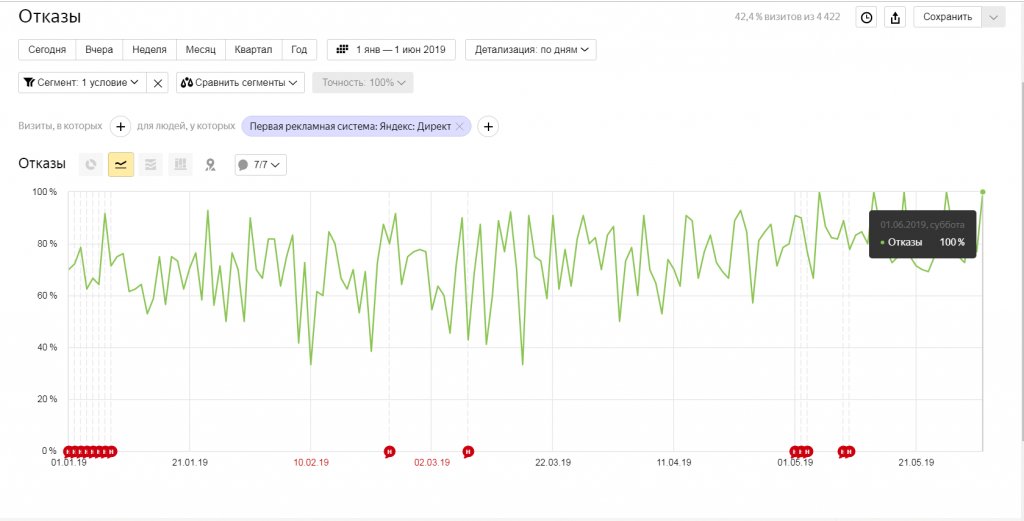1024x521 pixels.
Task: Switch to pie chart view
Action: (91, 165)
